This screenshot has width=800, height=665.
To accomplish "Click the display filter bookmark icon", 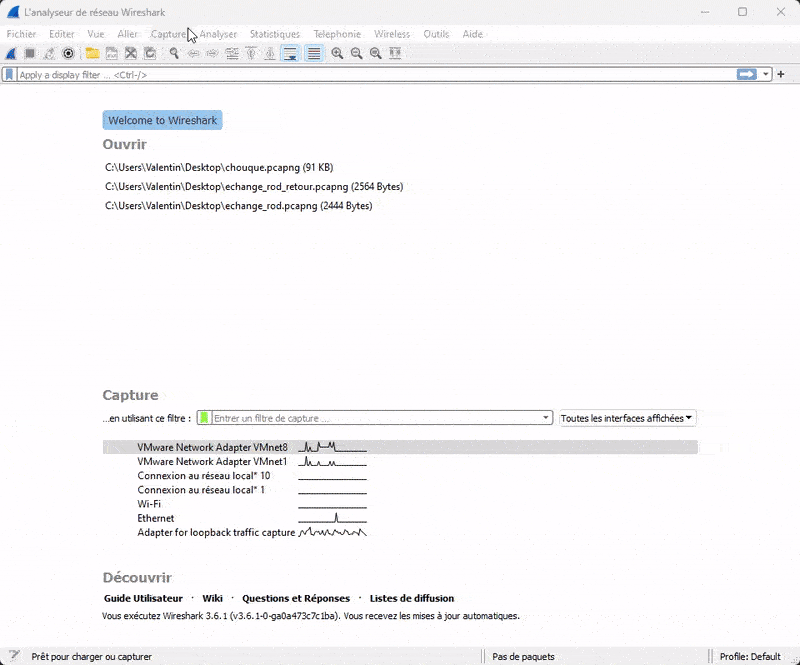I will pos(9,75).
